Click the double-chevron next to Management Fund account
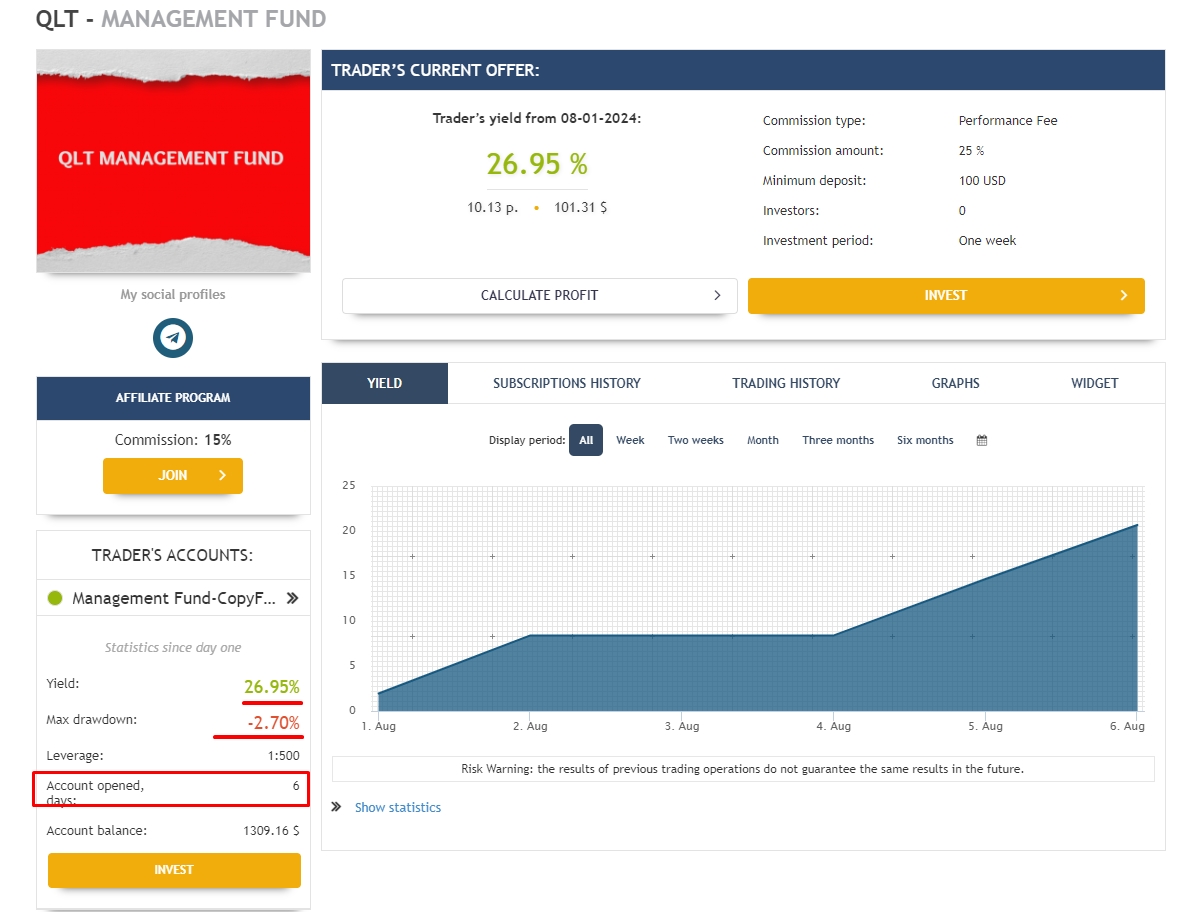Viewport: 1192px width, 912px height. 292,598
